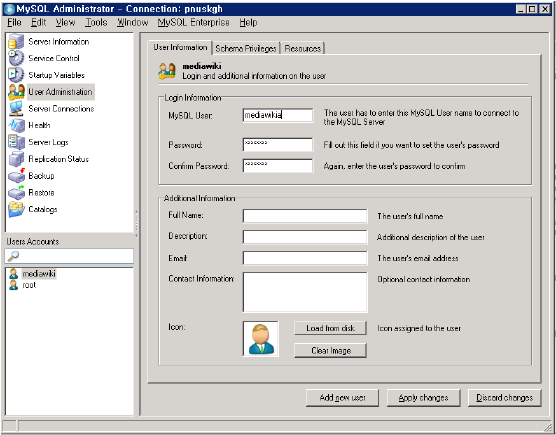Click the sidebar splitter handle
Image resolution: width=556 pixels, height=435 pixels.
click(136, 224)
